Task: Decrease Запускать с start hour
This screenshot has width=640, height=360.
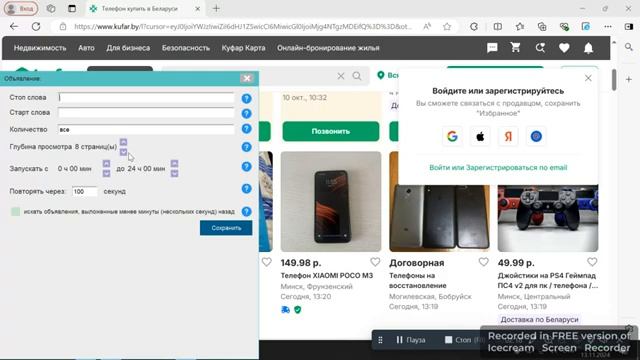Action: pos(106,174)
